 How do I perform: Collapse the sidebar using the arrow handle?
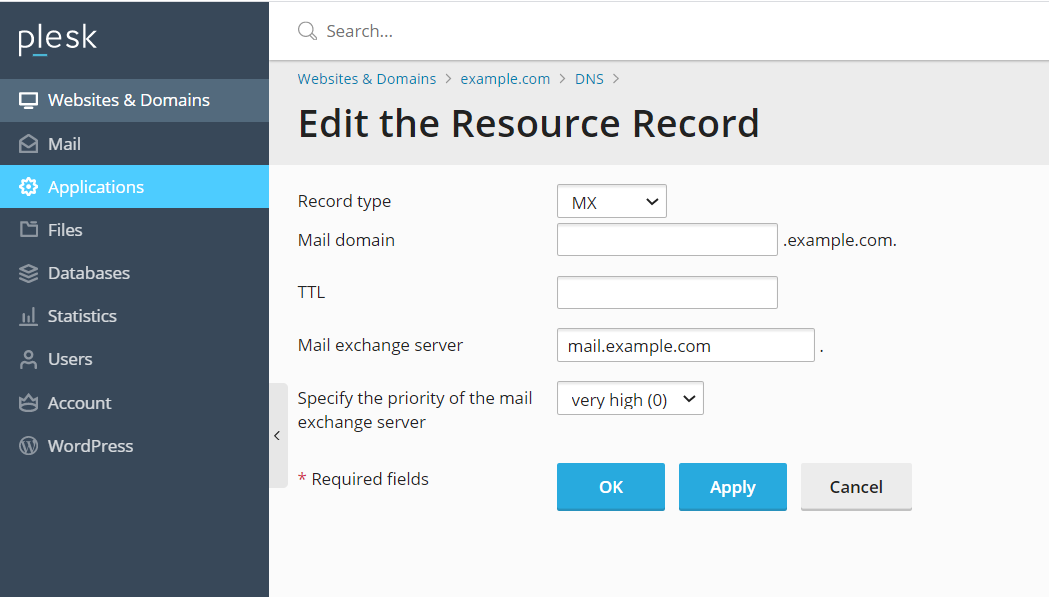click(x=277, y=435)
